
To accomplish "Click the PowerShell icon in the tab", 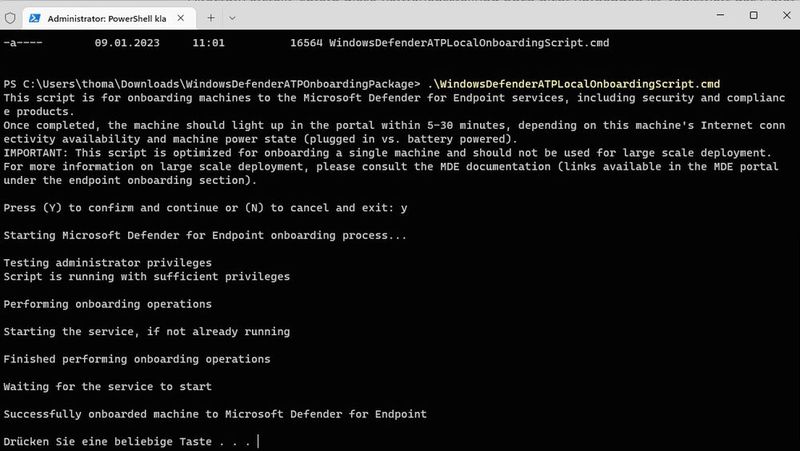I will 35,17.
